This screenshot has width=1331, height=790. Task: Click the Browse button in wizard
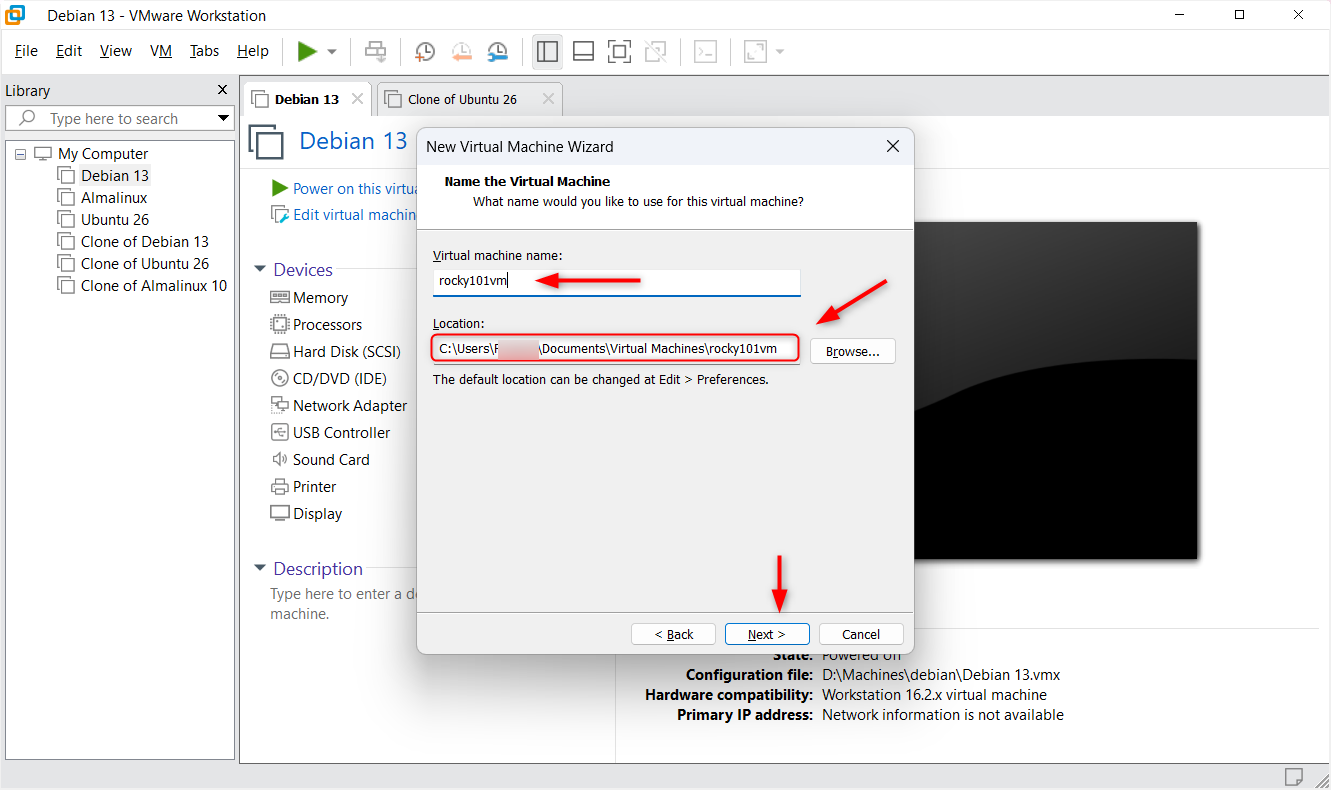(852, 351)
